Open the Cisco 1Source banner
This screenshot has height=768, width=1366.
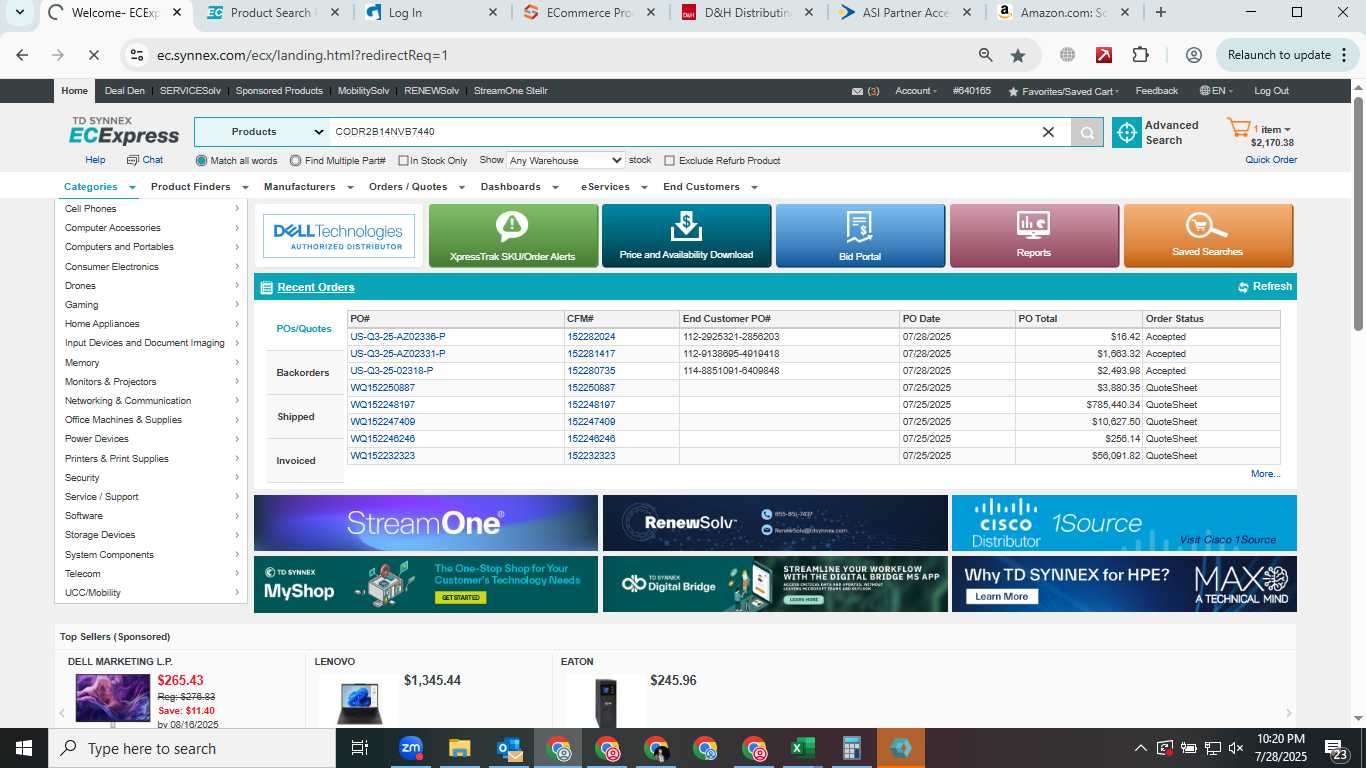(x=1124, y=523)
